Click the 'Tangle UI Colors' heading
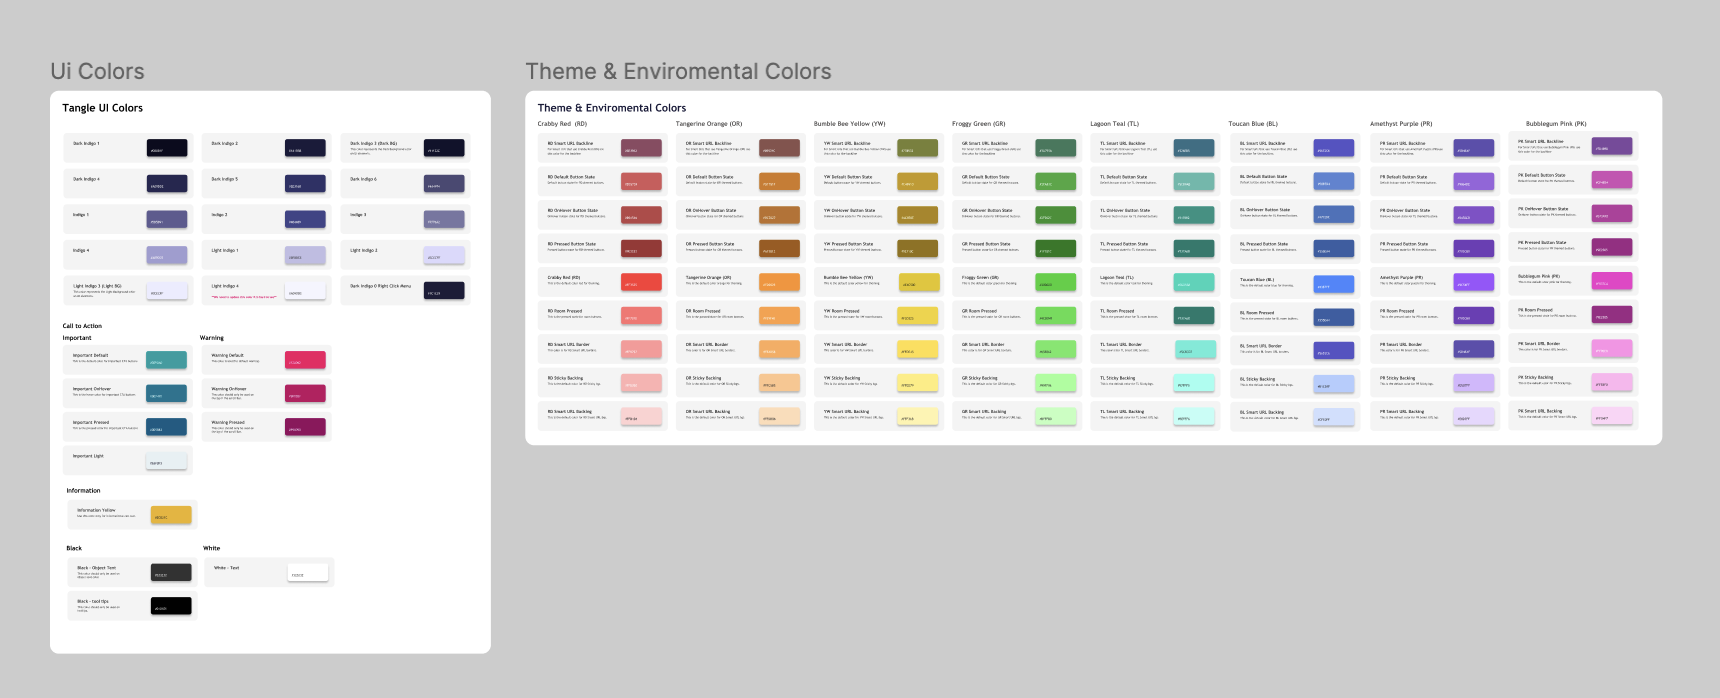The height and width of the screenshot is (698, 1720). pos(103,108)
